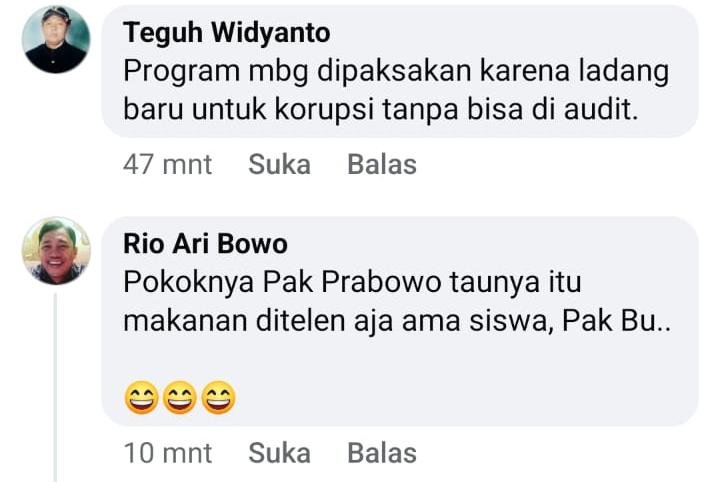Open Teguh Widyanto's name link

(227, 33)
